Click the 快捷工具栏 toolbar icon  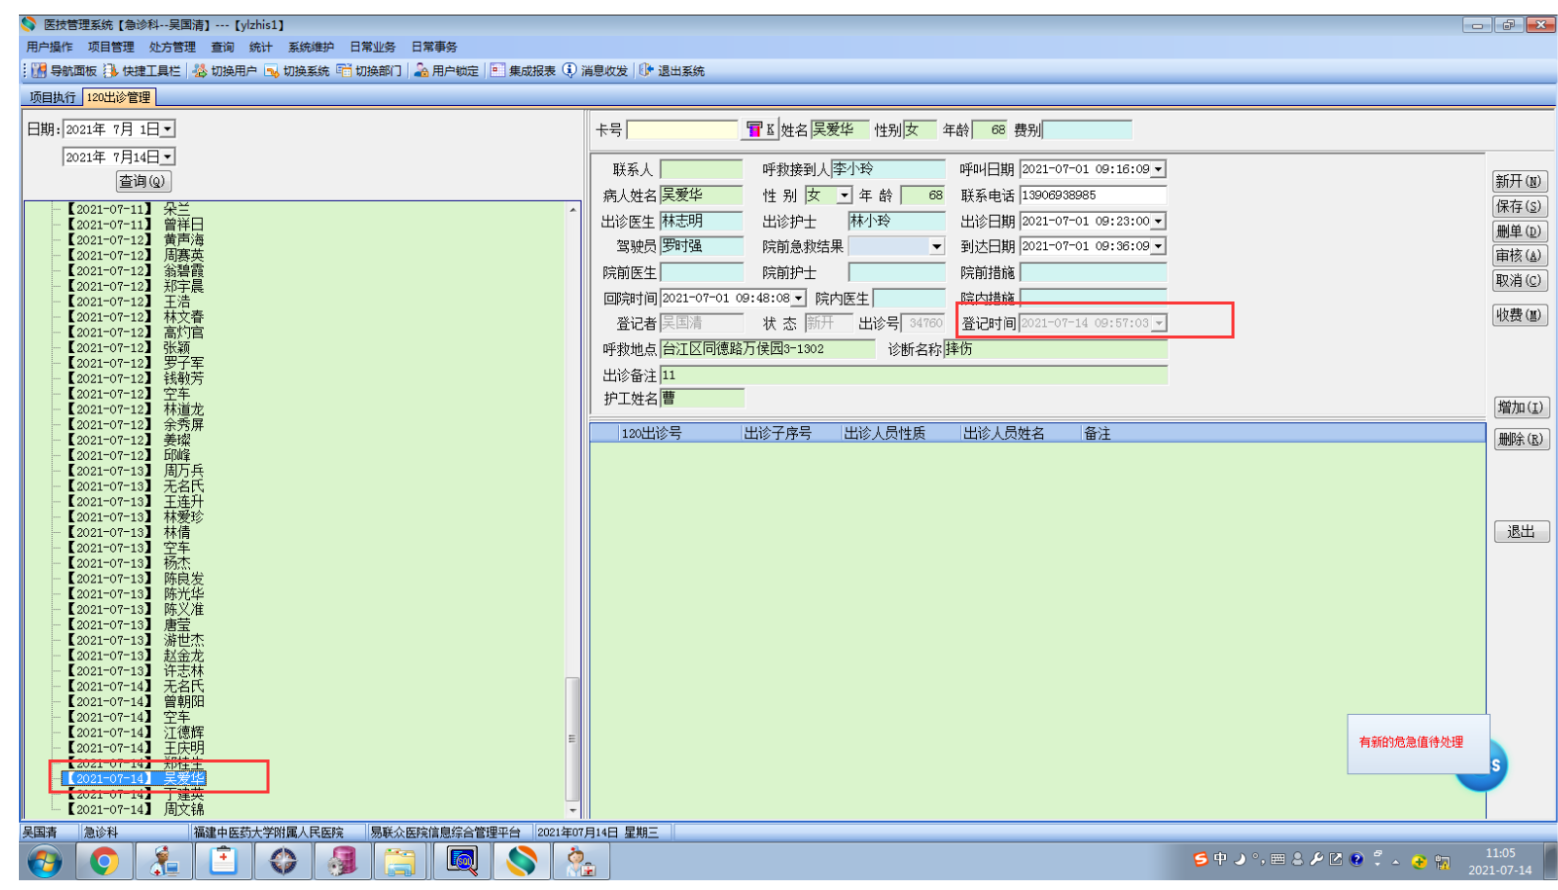click(111, 71)
